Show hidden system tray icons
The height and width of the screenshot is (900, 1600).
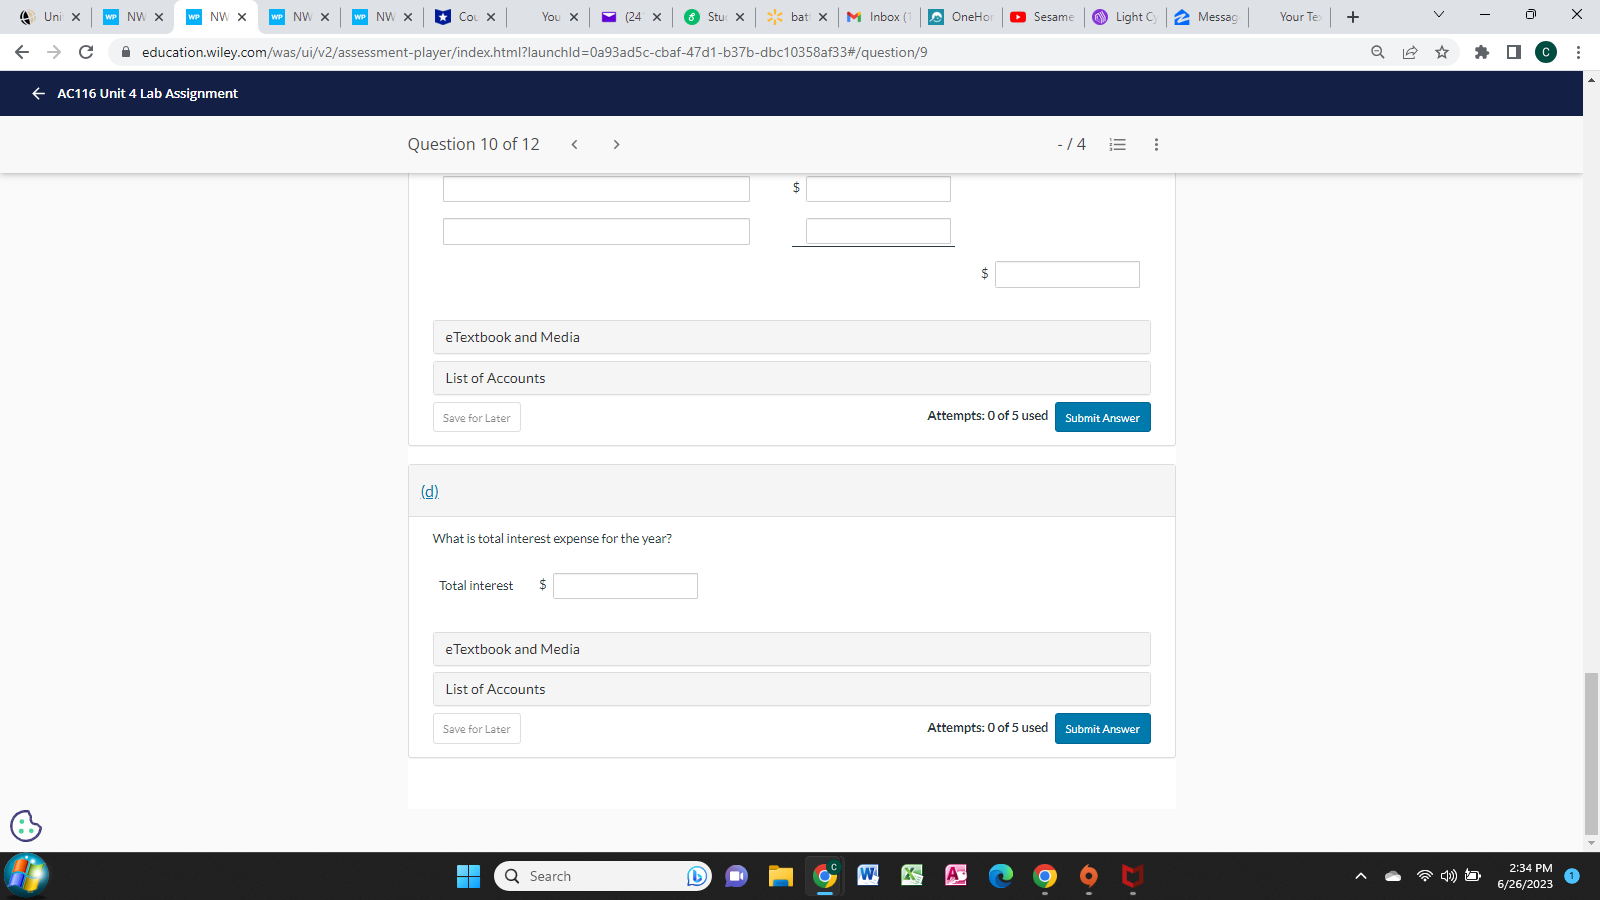(1361, 876)
